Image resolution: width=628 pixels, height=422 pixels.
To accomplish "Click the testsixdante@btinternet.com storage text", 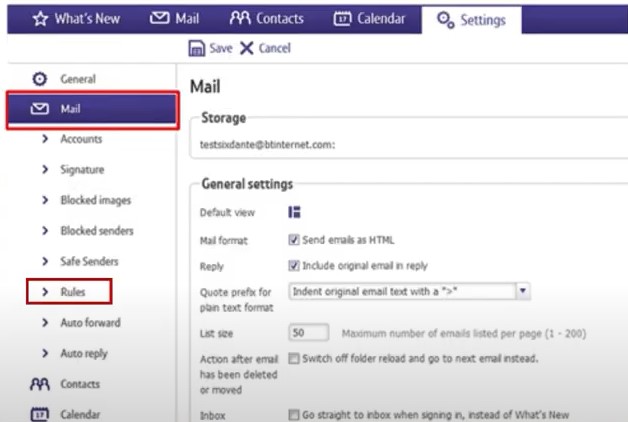I will pos(268,145).
